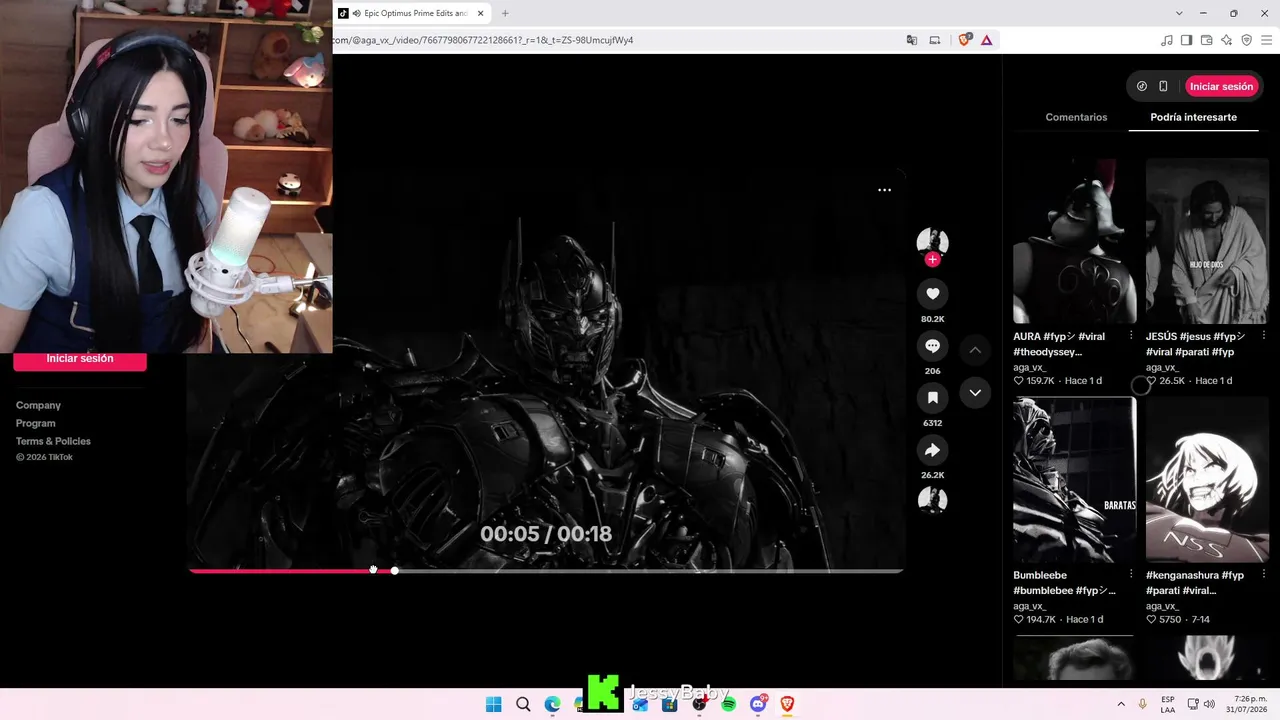1280x720 pixels.
Task: Click the browser address bar URL
Action: [x=483, y=40]
